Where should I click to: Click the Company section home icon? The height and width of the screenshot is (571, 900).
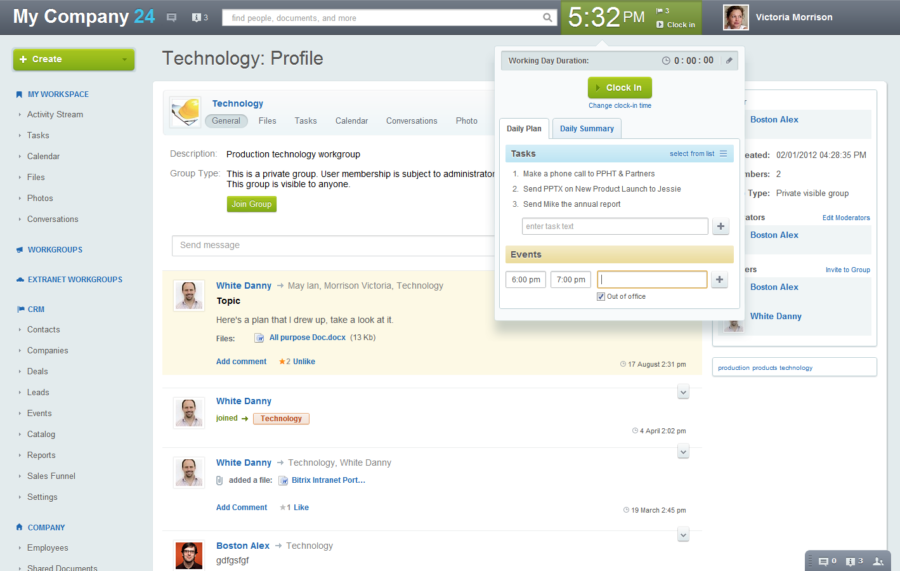20,527
